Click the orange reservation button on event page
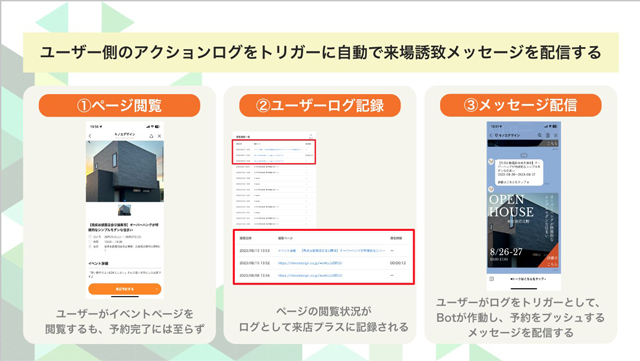Screen dimensions: 640x361 [x=124, y=289]
